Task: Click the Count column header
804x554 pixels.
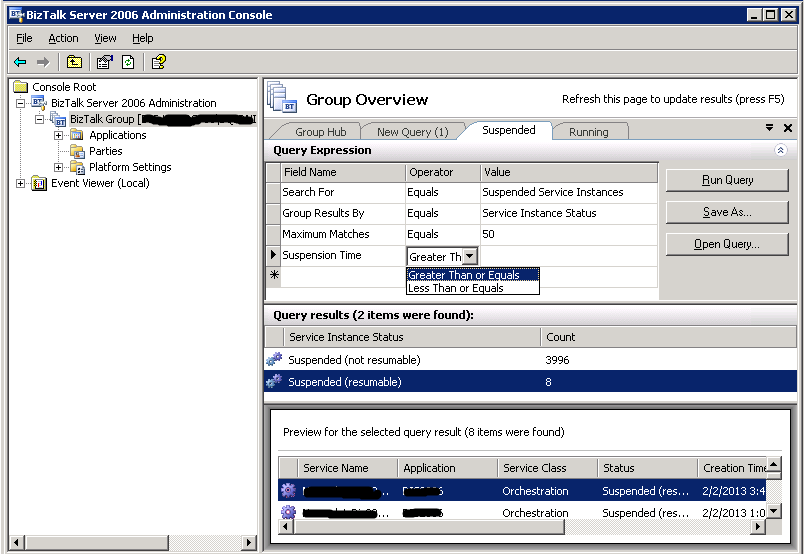Action: [668, 337]
